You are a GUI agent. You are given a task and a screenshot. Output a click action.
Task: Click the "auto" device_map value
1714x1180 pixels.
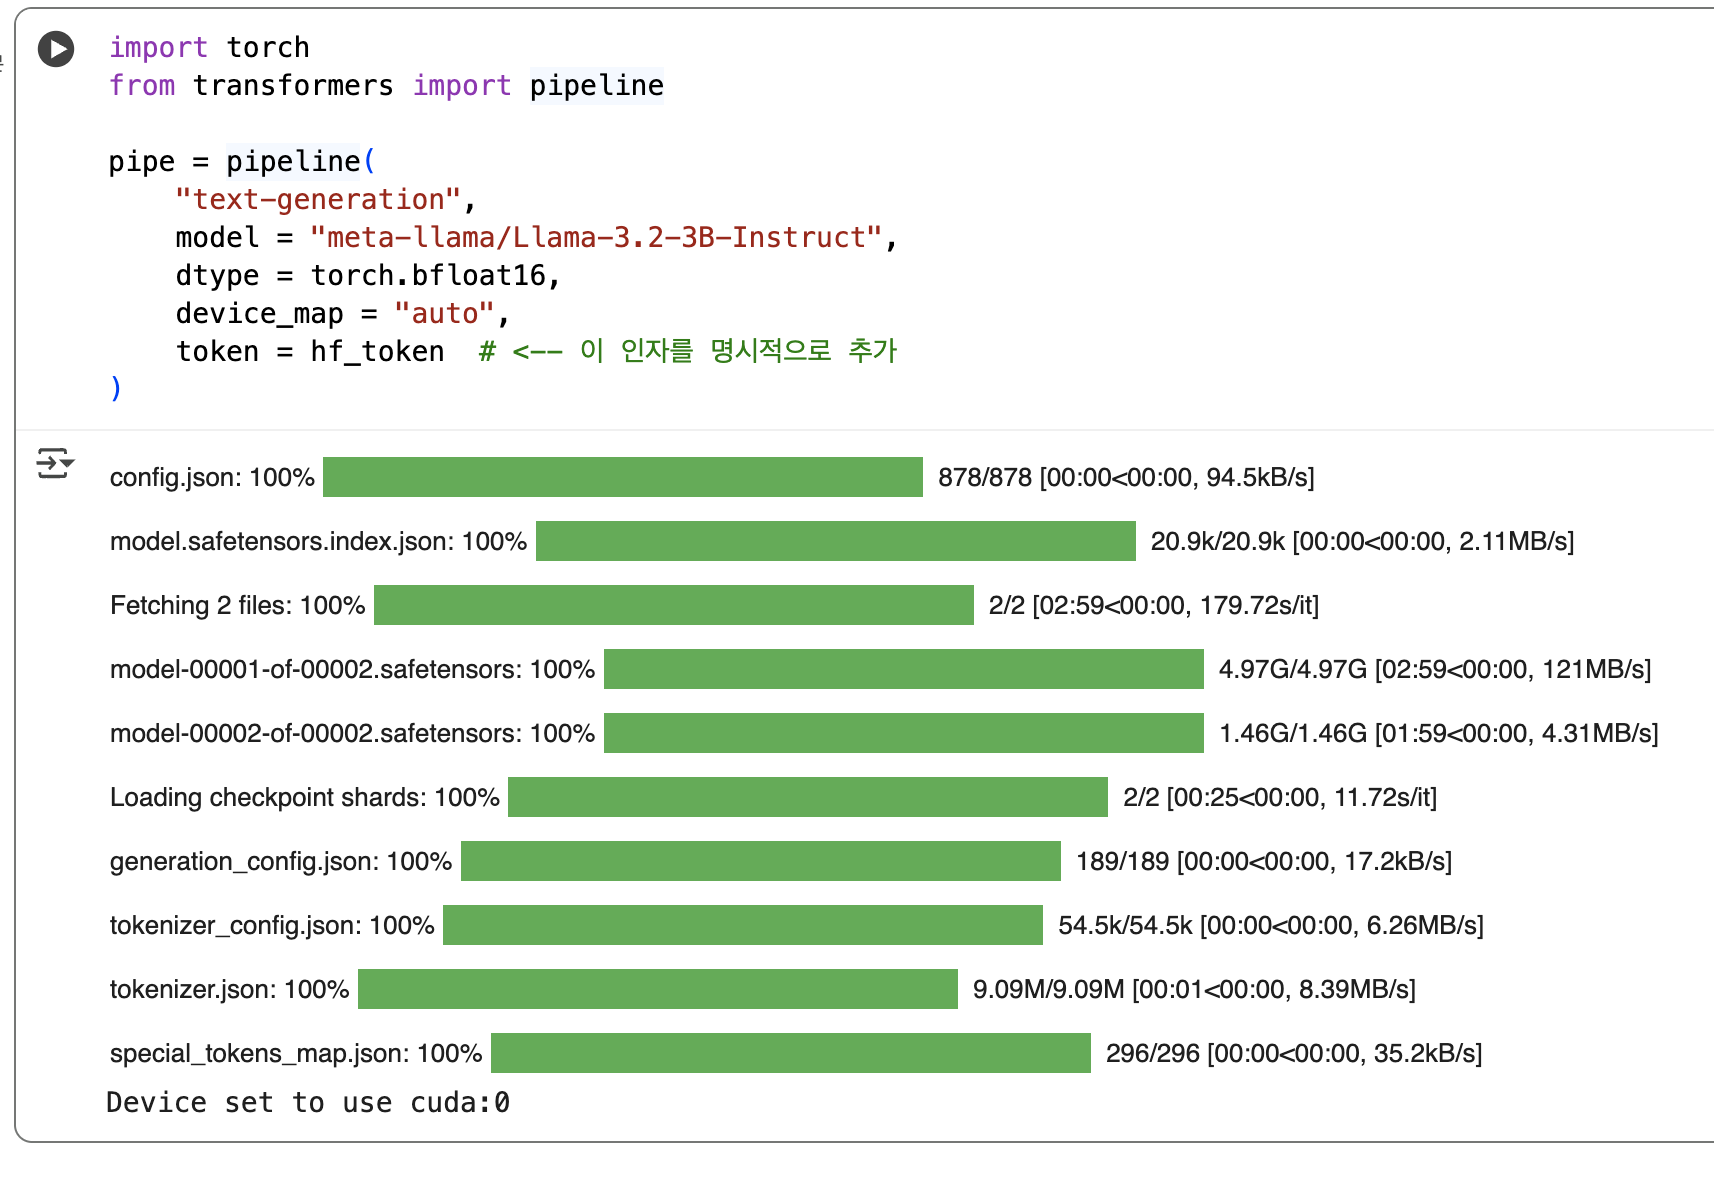(x=444, y=313)
